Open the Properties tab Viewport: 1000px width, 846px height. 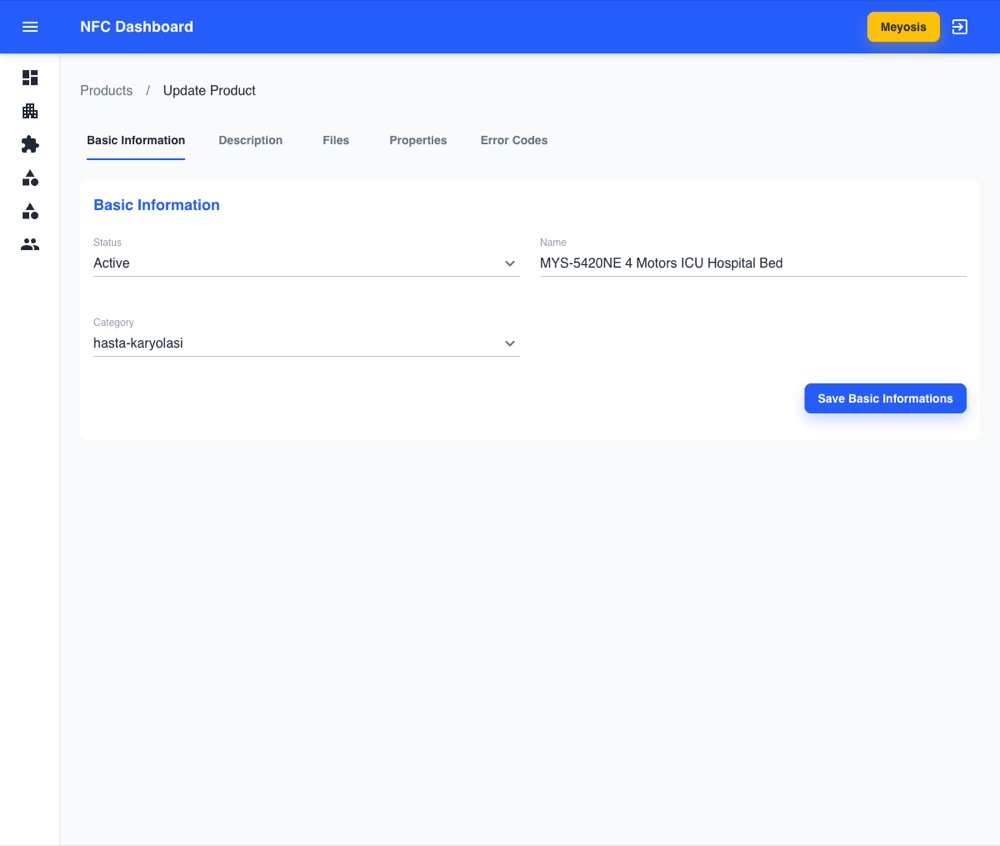point(418,140)
